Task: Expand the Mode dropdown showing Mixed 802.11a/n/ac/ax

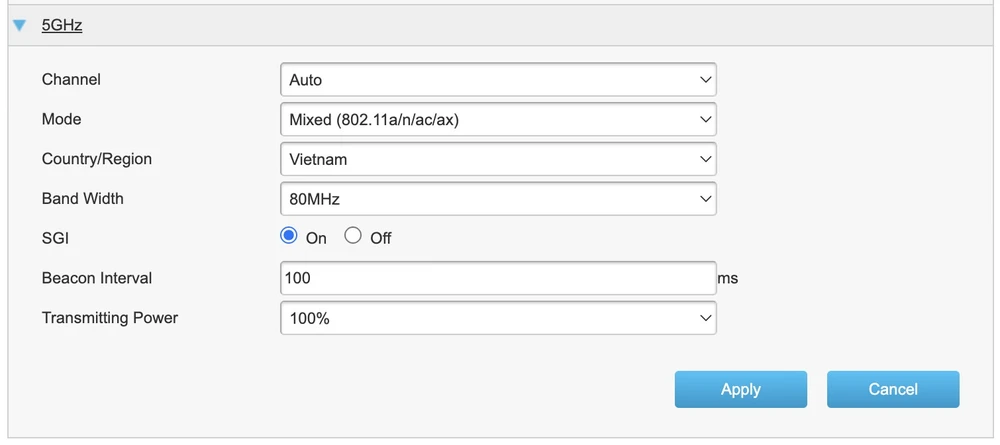Action: pyautogui.click(x=498, y=120)
